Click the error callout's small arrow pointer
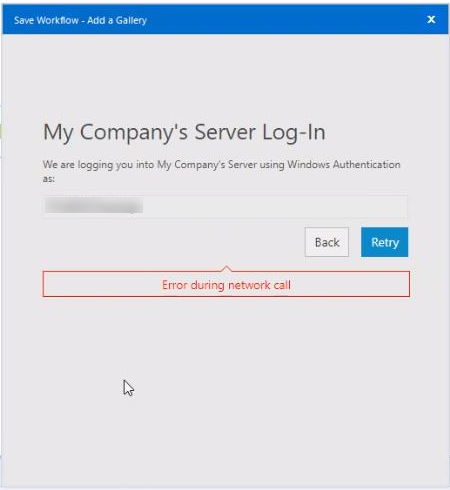450x490 pixels. (x=226, y=268)
